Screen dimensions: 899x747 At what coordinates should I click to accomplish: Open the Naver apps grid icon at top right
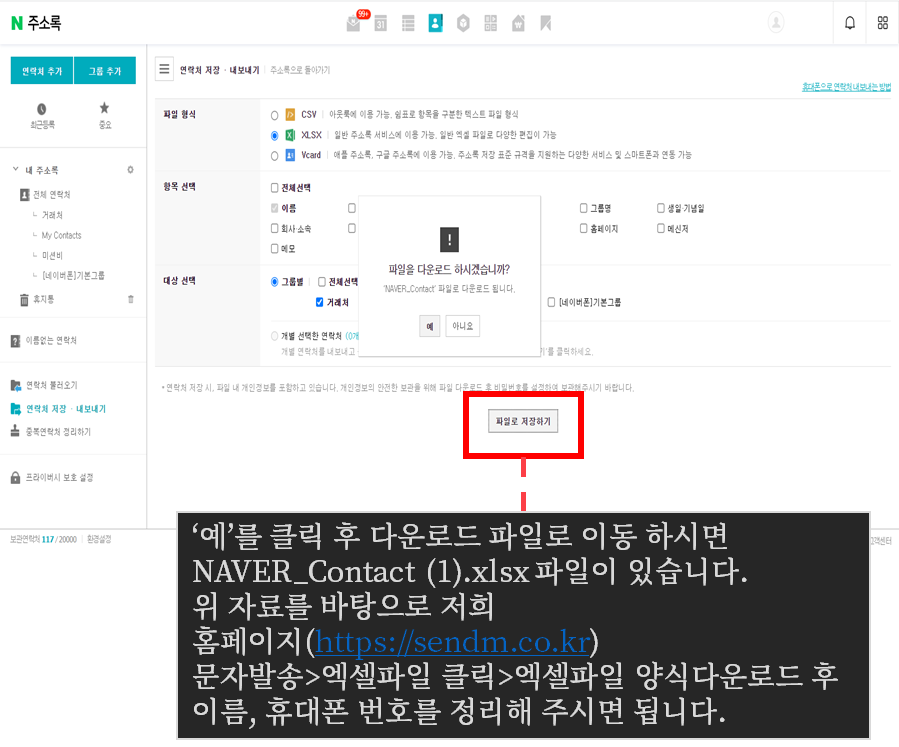coord(883,23)
